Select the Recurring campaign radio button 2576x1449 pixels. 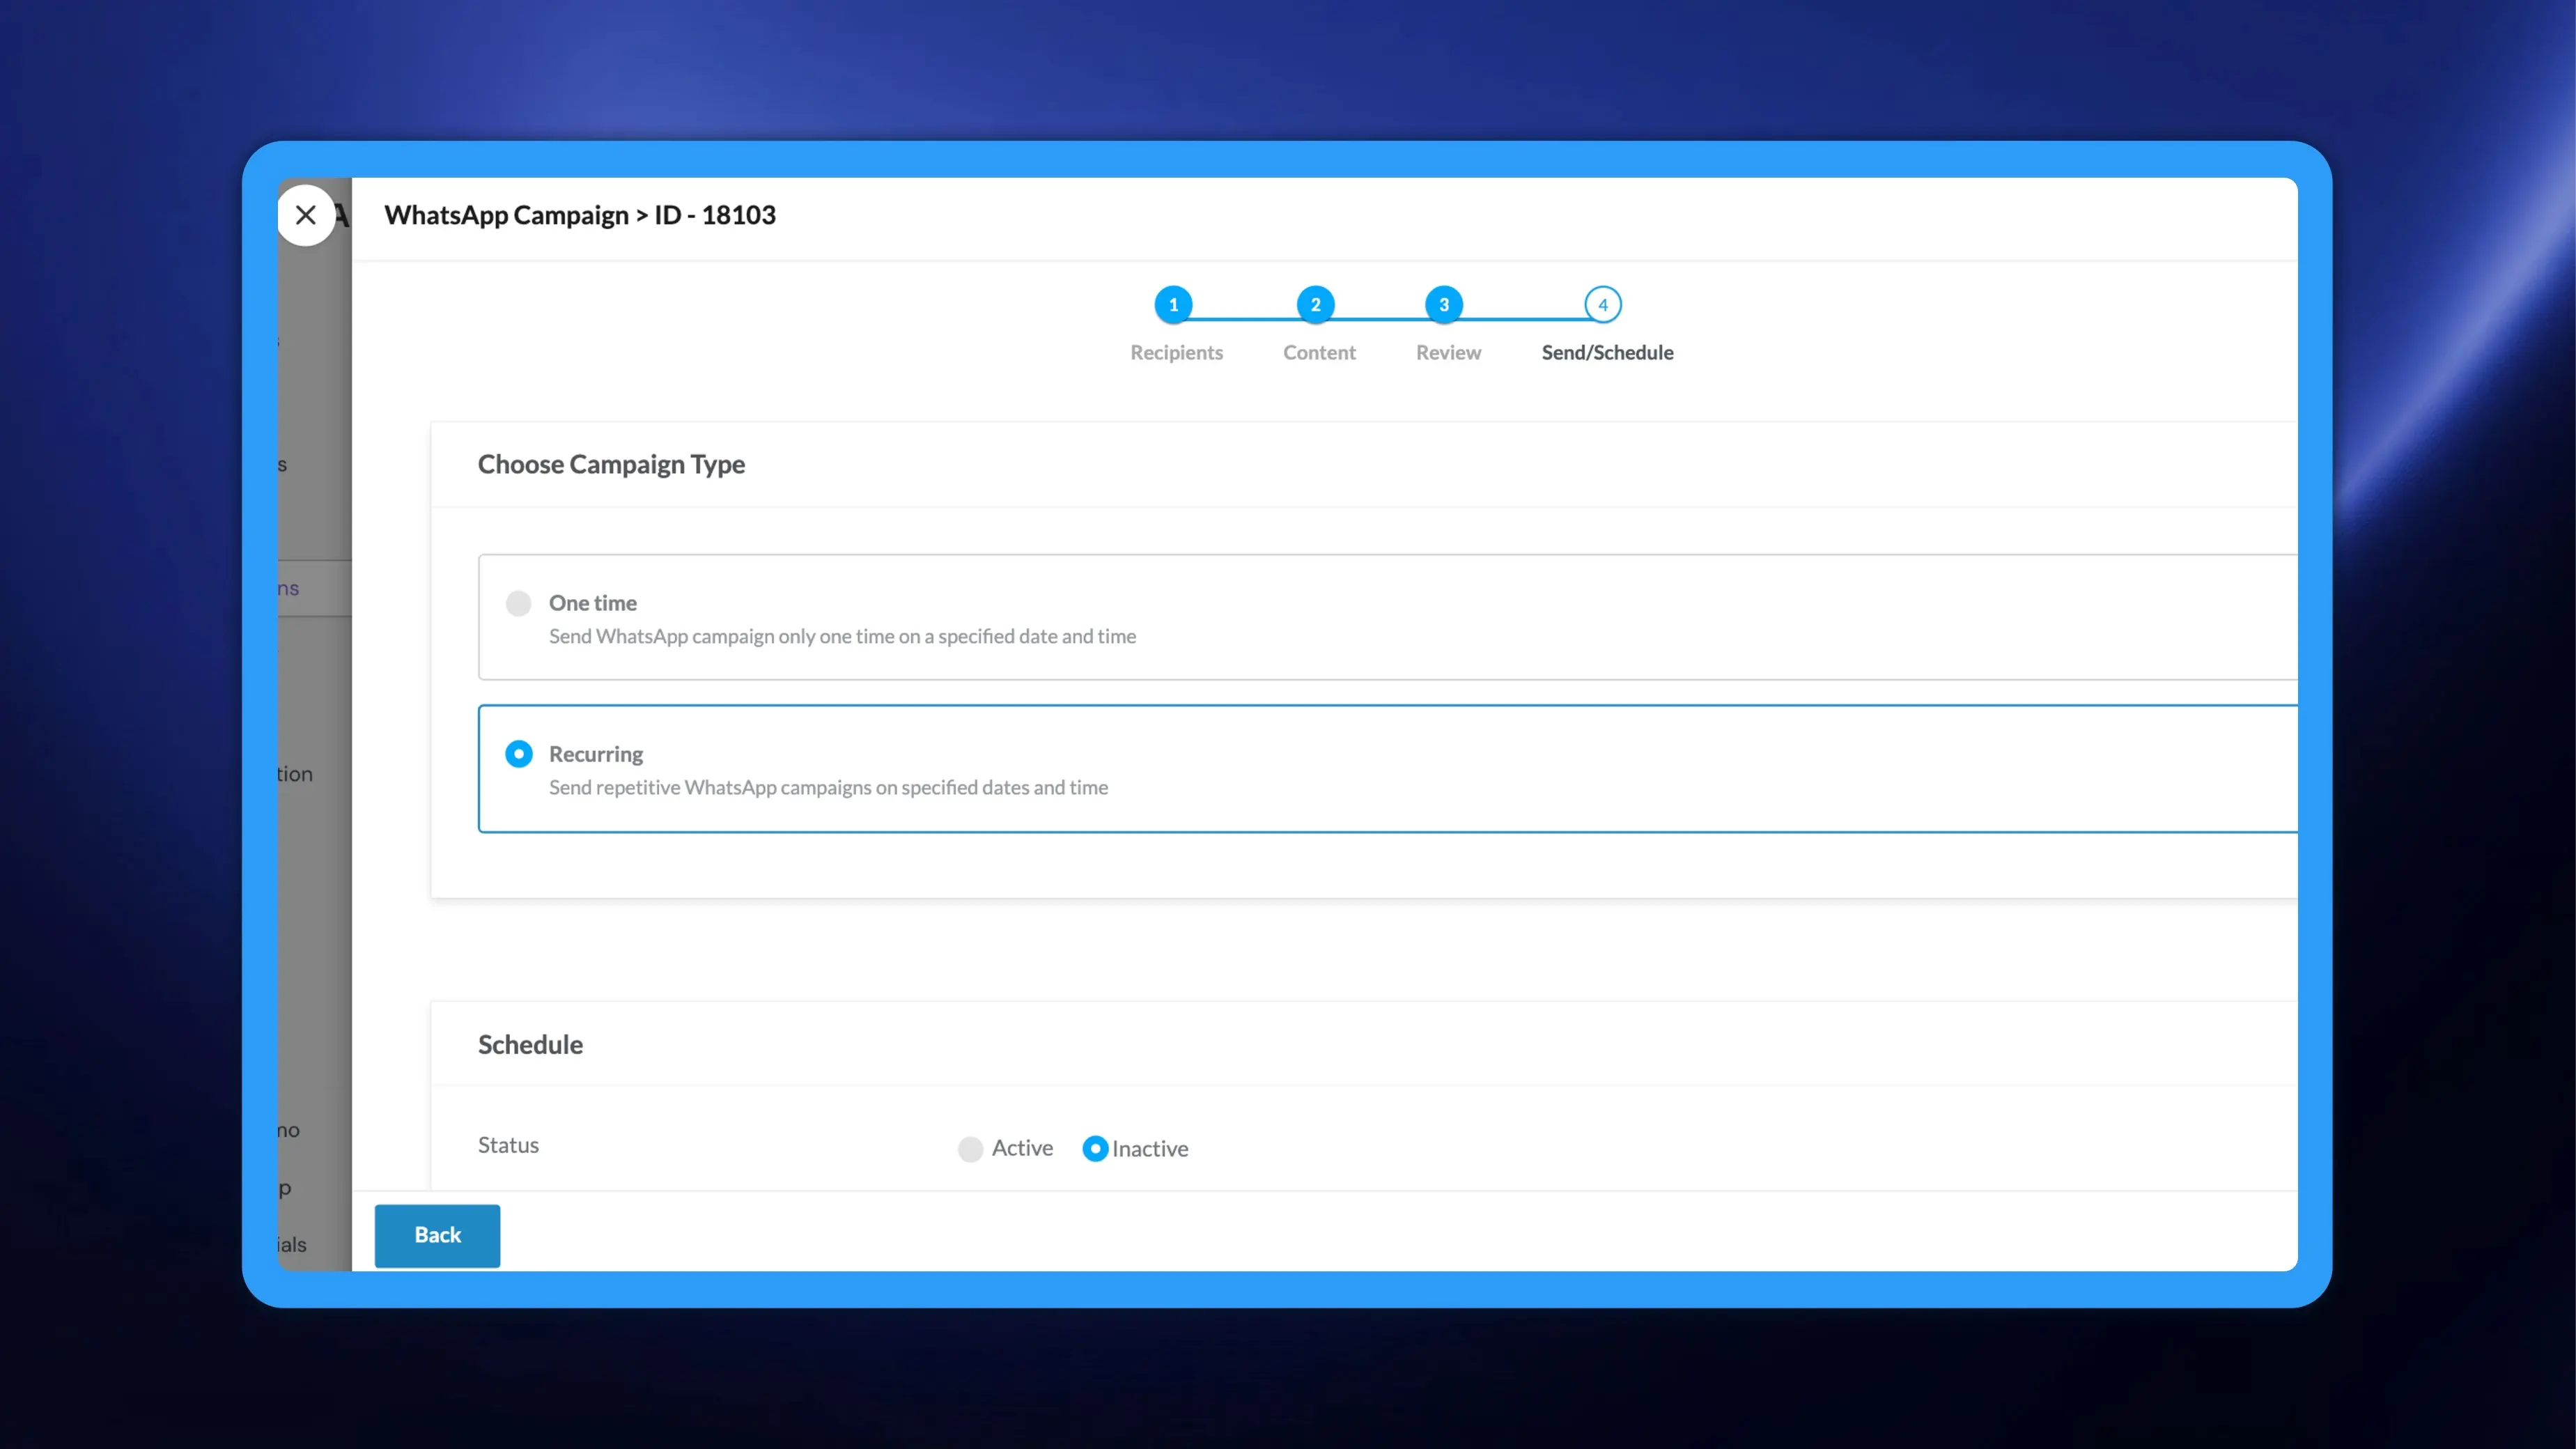click(518, 754)
